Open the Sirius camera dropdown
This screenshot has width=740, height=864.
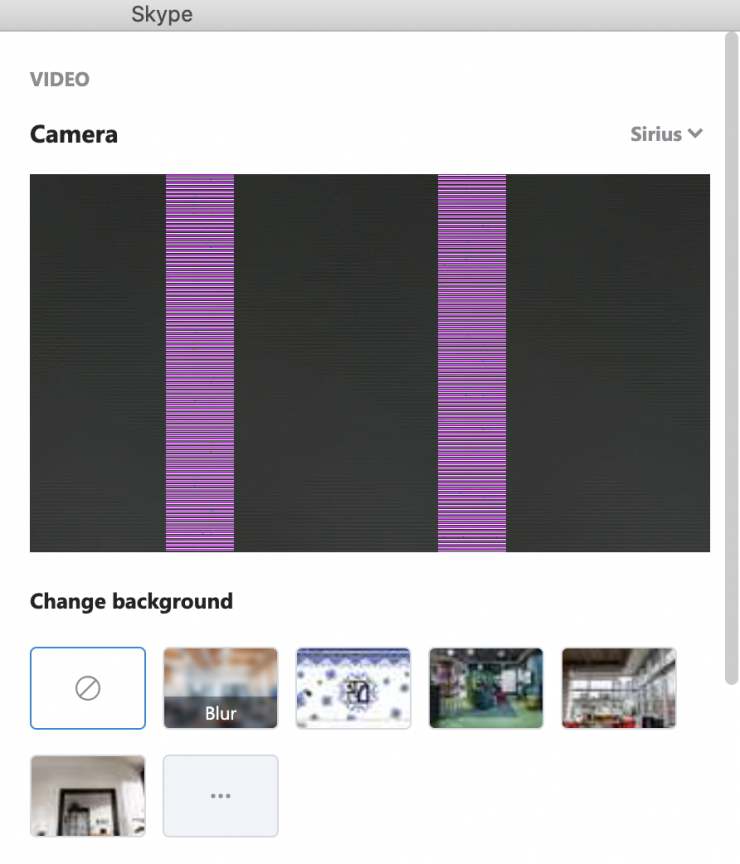(x=666, y=134)
